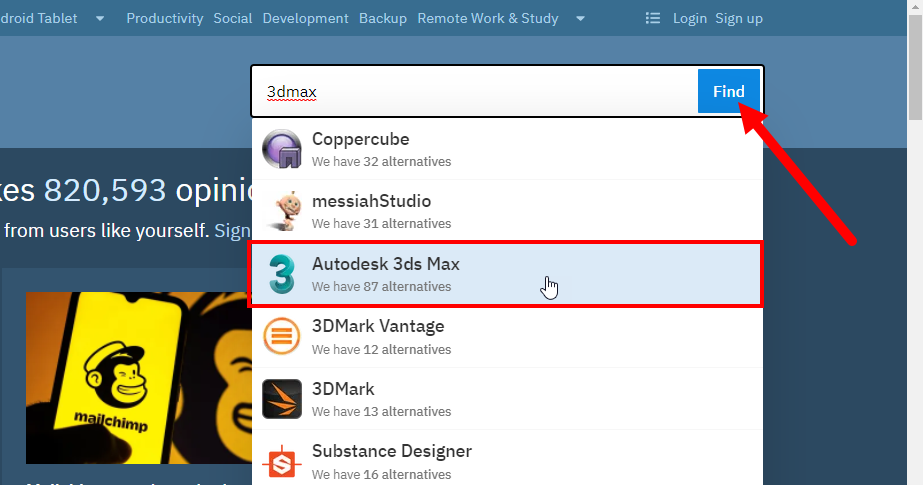
Task: Click the Sign link in the tagline
Action: pyautogui.click(x=233, y=230)
